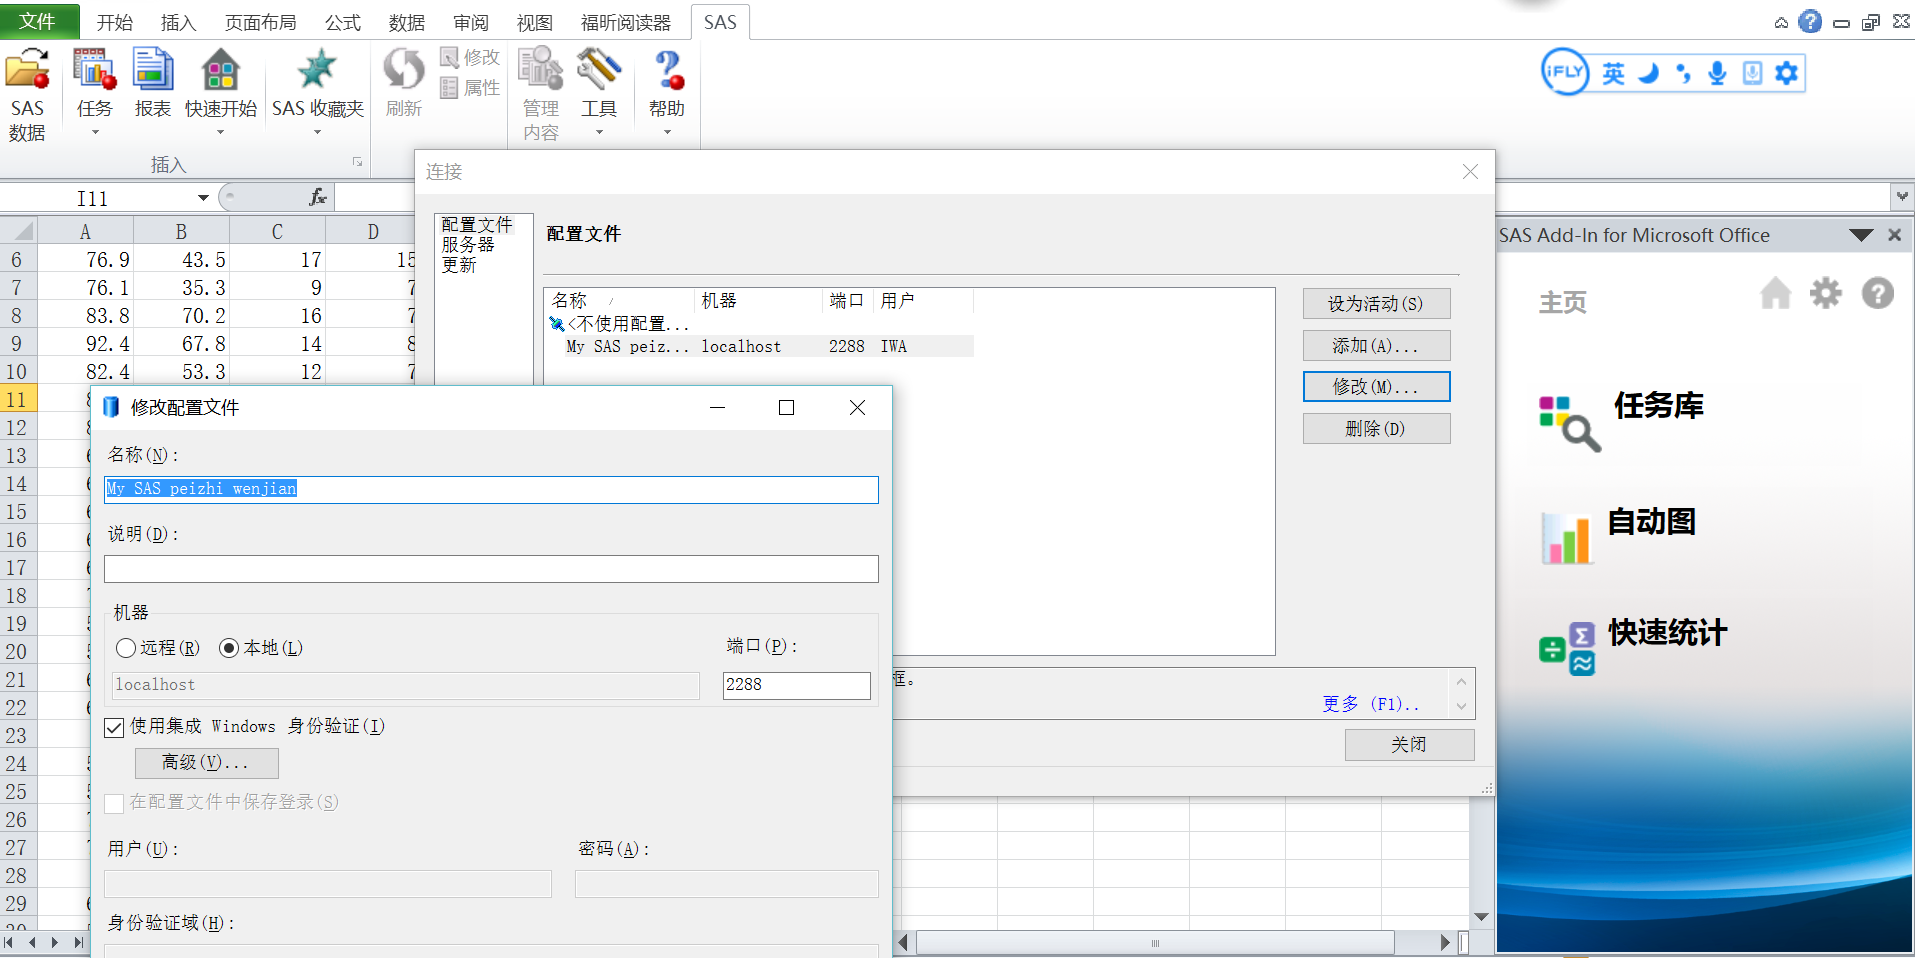Open 高级(V)... advanced settings
The width and height of the screenshot is (1915, 958).
click(x=206, y=763)
